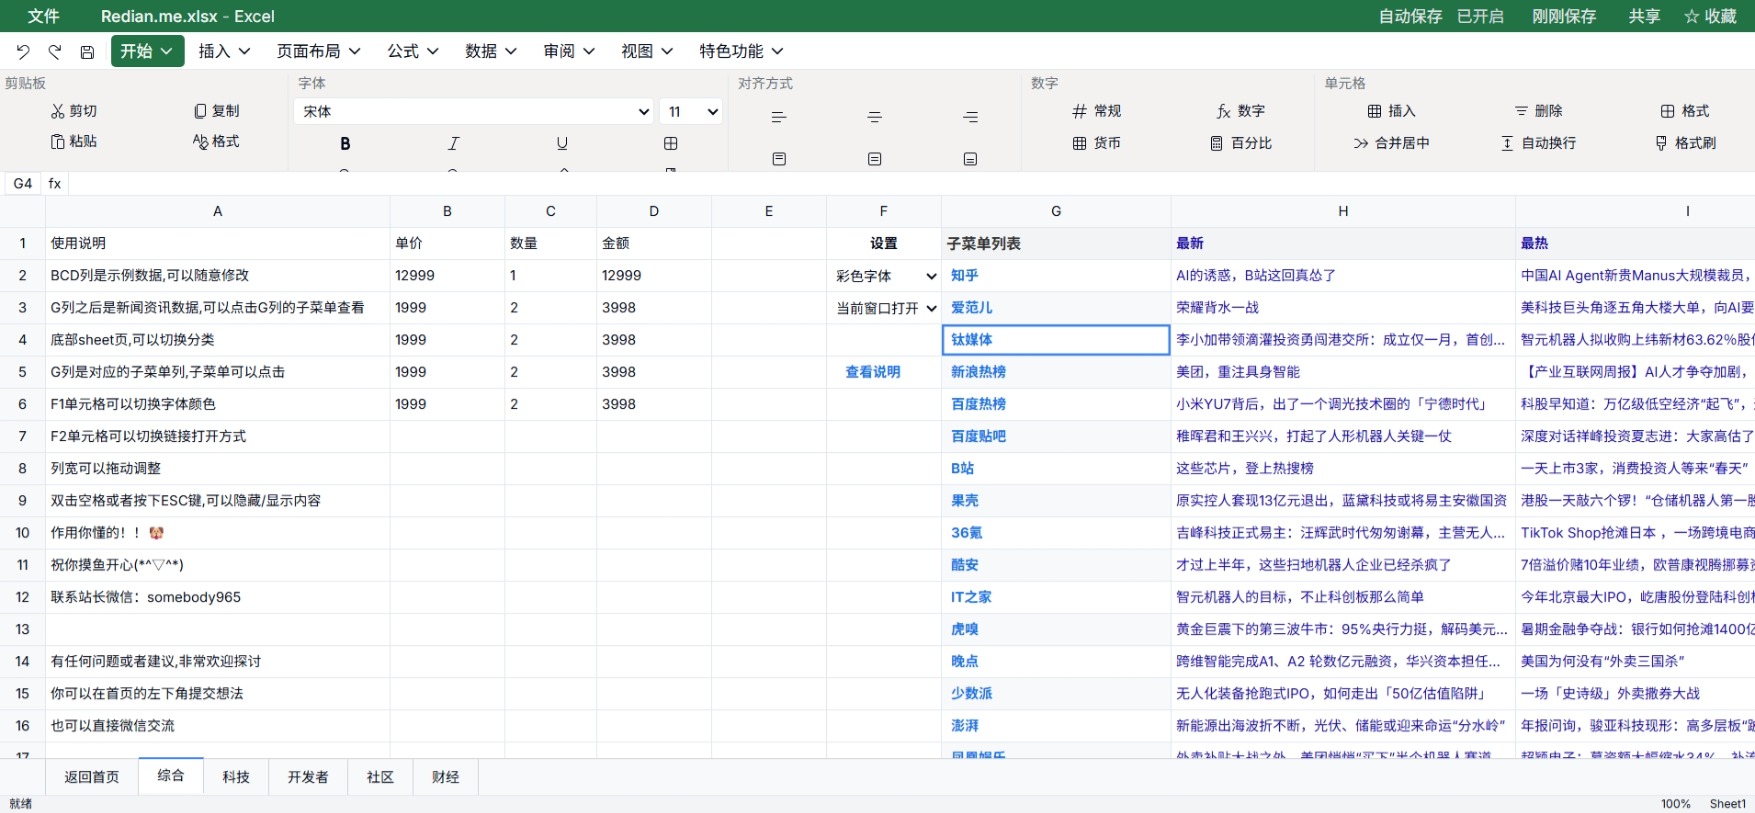Open the 审阅 ribbon menu
This screenshot has height=813, width=1755.
(569, 51)
